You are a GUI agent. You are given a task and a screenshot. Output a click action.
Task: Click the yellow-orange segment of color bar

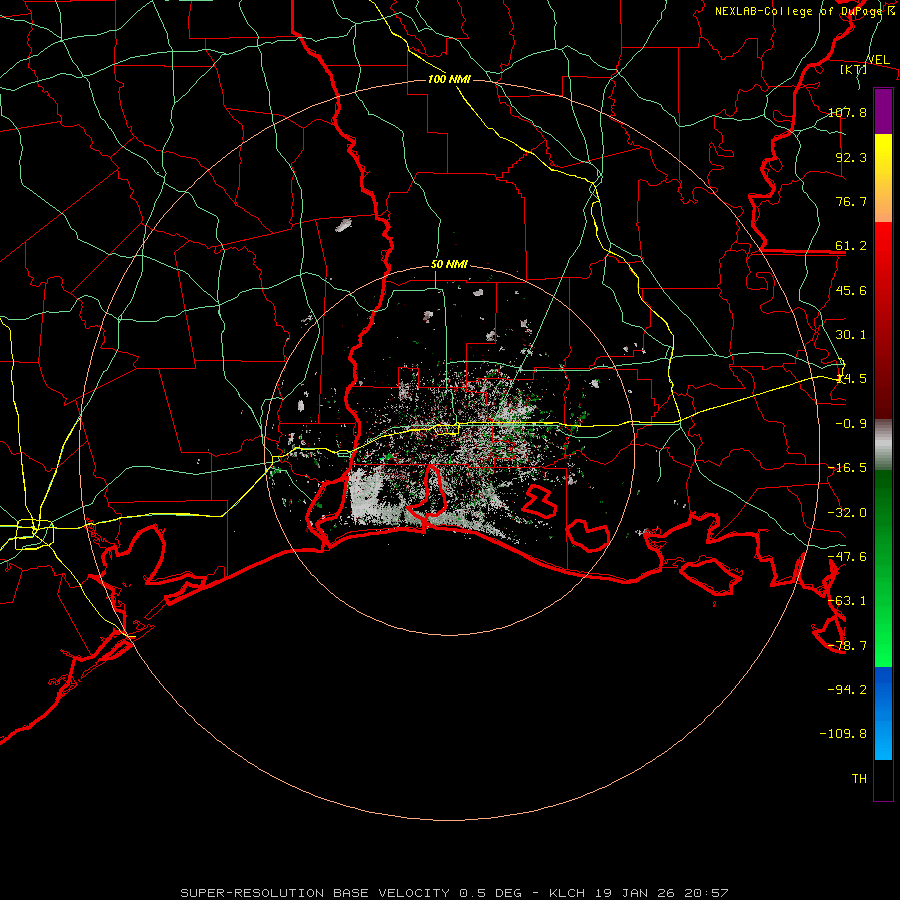click(x=883, y=178)
